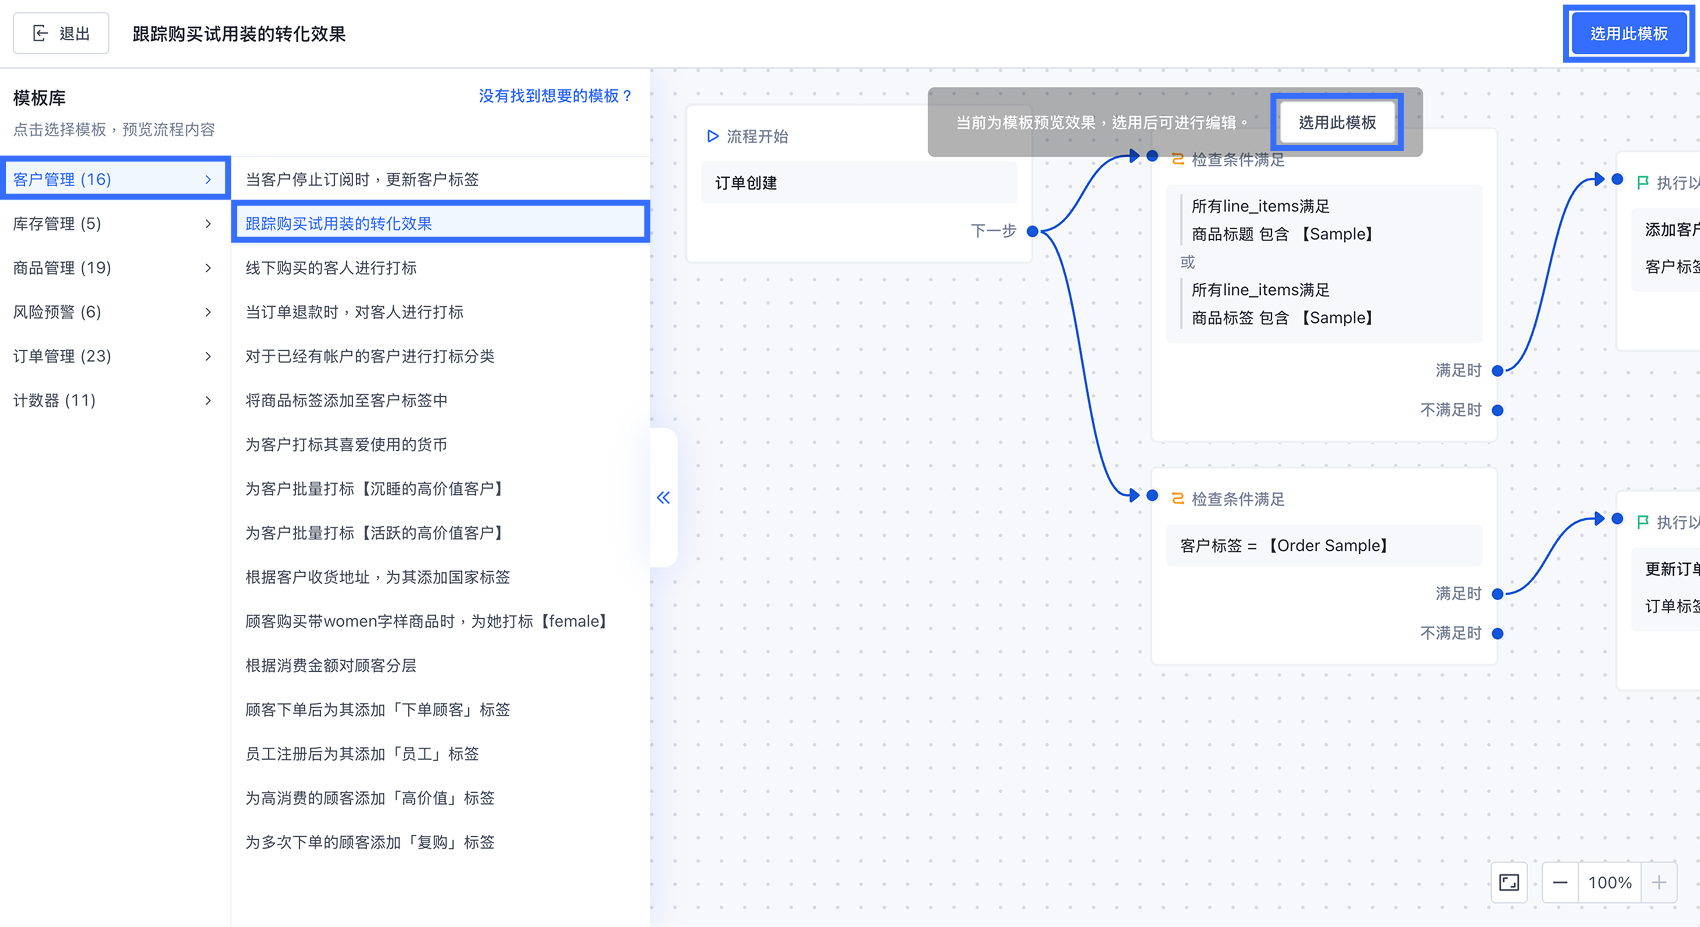This screenshot has height=927, width=1700.
Task: Select the 订单管理 (23) category
Action: point(115,356)
